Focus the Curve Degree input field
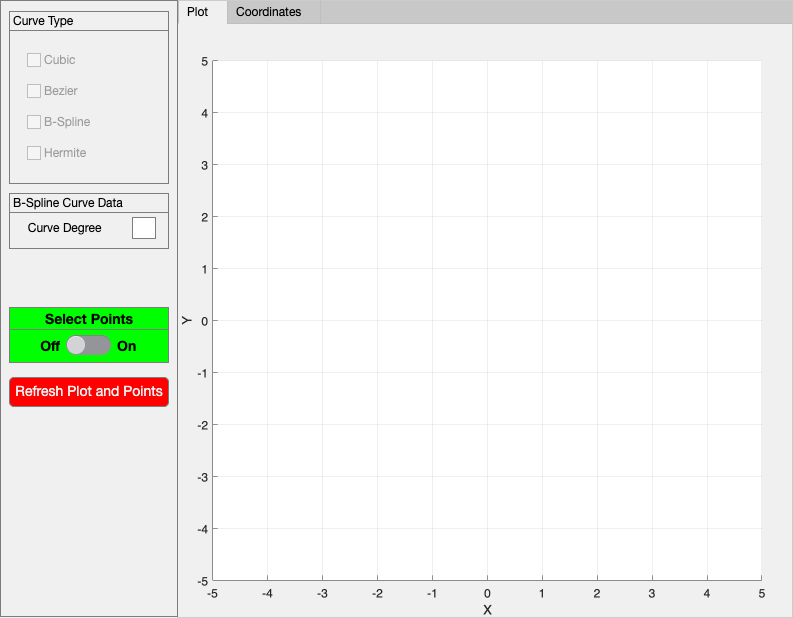This screenshot has width=793, height=618. pos(144,228)
